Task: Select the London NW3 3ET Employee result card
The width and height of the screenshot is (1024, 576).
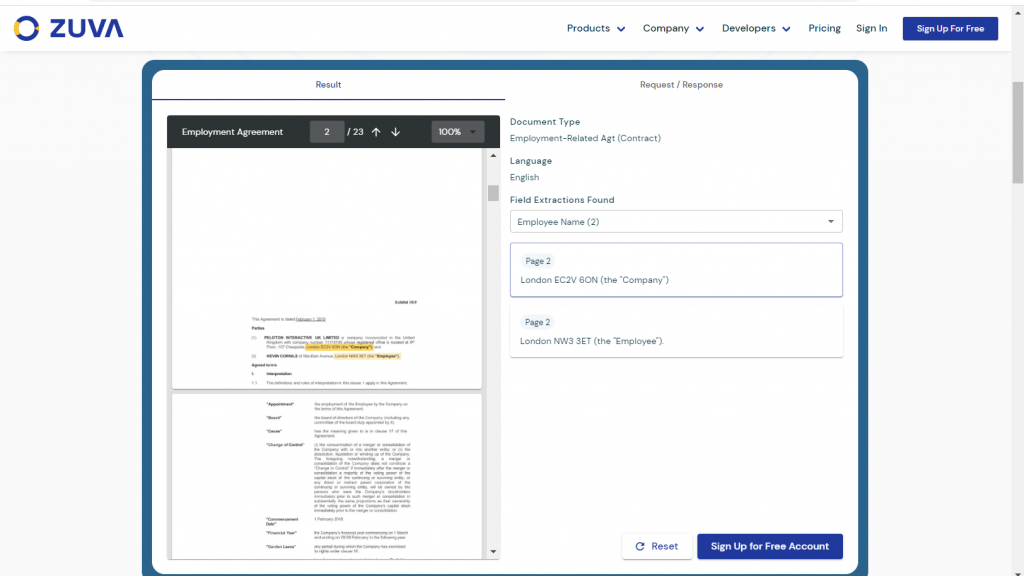Action: [x=676, y=331]
